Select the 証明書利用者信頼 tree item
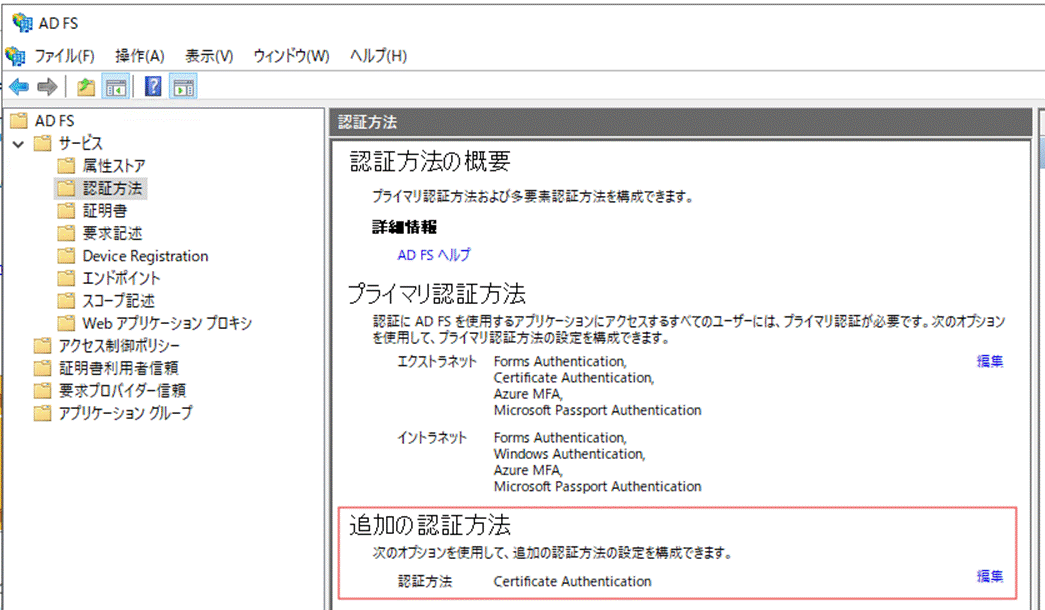Viewport: 1045px width, 610px height. pyautogui.click(x=119, y=368)
